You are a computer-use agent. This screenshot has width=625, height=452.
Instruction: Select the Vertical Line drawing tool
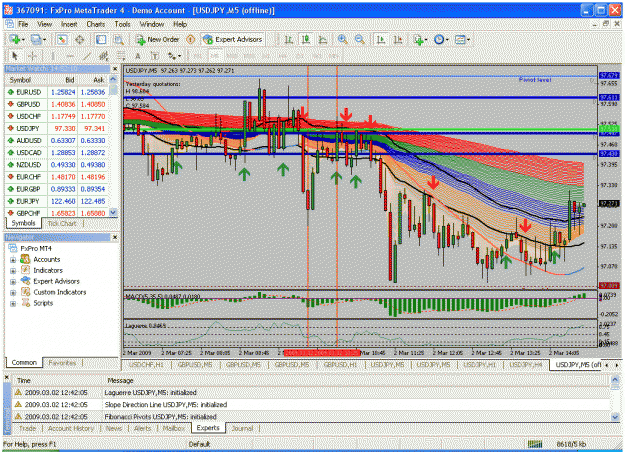[53, 56]
